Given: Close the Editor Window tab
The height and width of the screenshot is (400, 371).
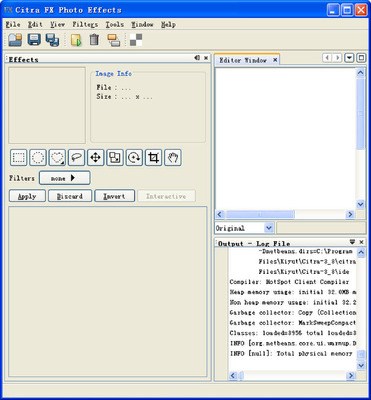Looking at the screenshot, I should click(275, 60).
